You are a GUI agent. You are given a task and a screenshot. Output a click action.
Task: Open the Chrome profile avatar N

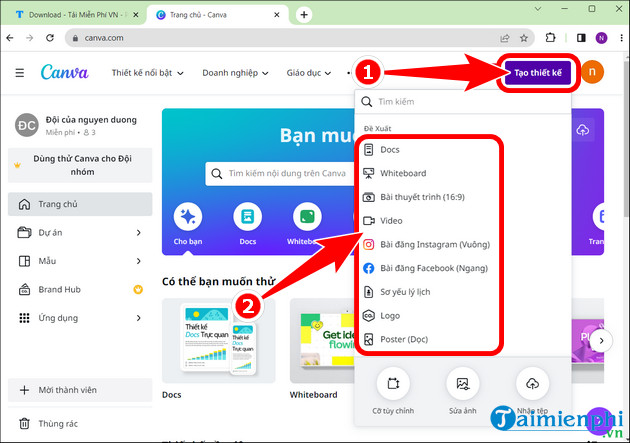click(x=601, y=38)
